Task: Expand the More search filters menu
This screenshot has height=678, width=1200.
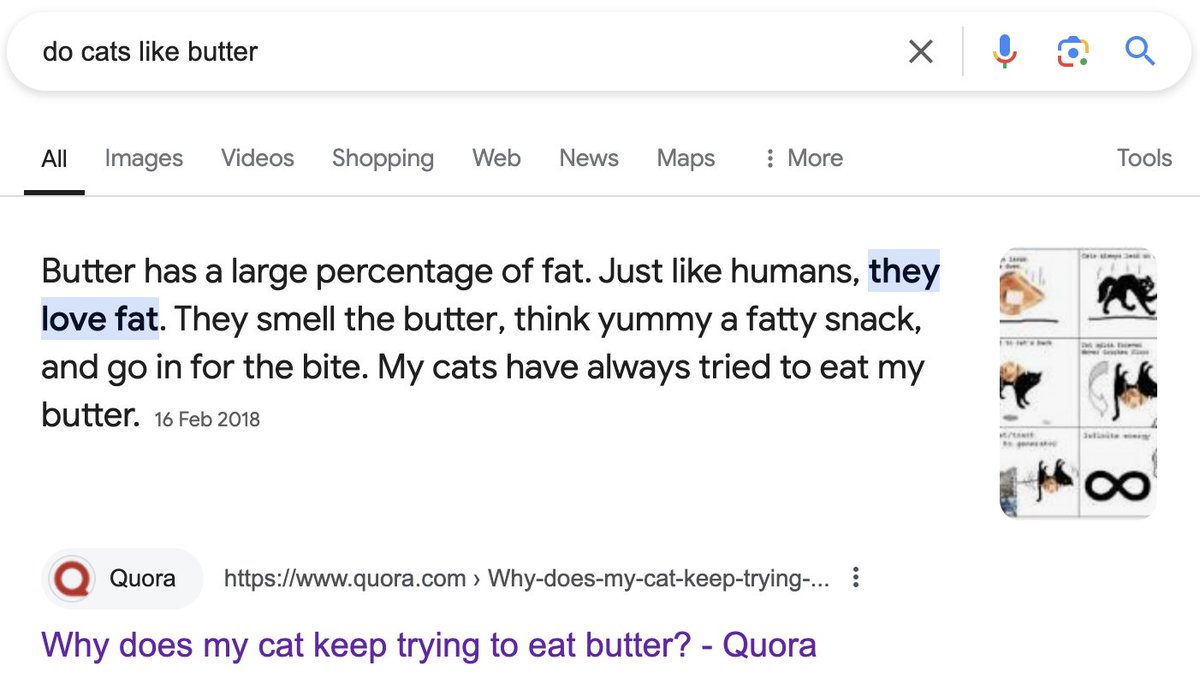Action: (x=803, y=158)
